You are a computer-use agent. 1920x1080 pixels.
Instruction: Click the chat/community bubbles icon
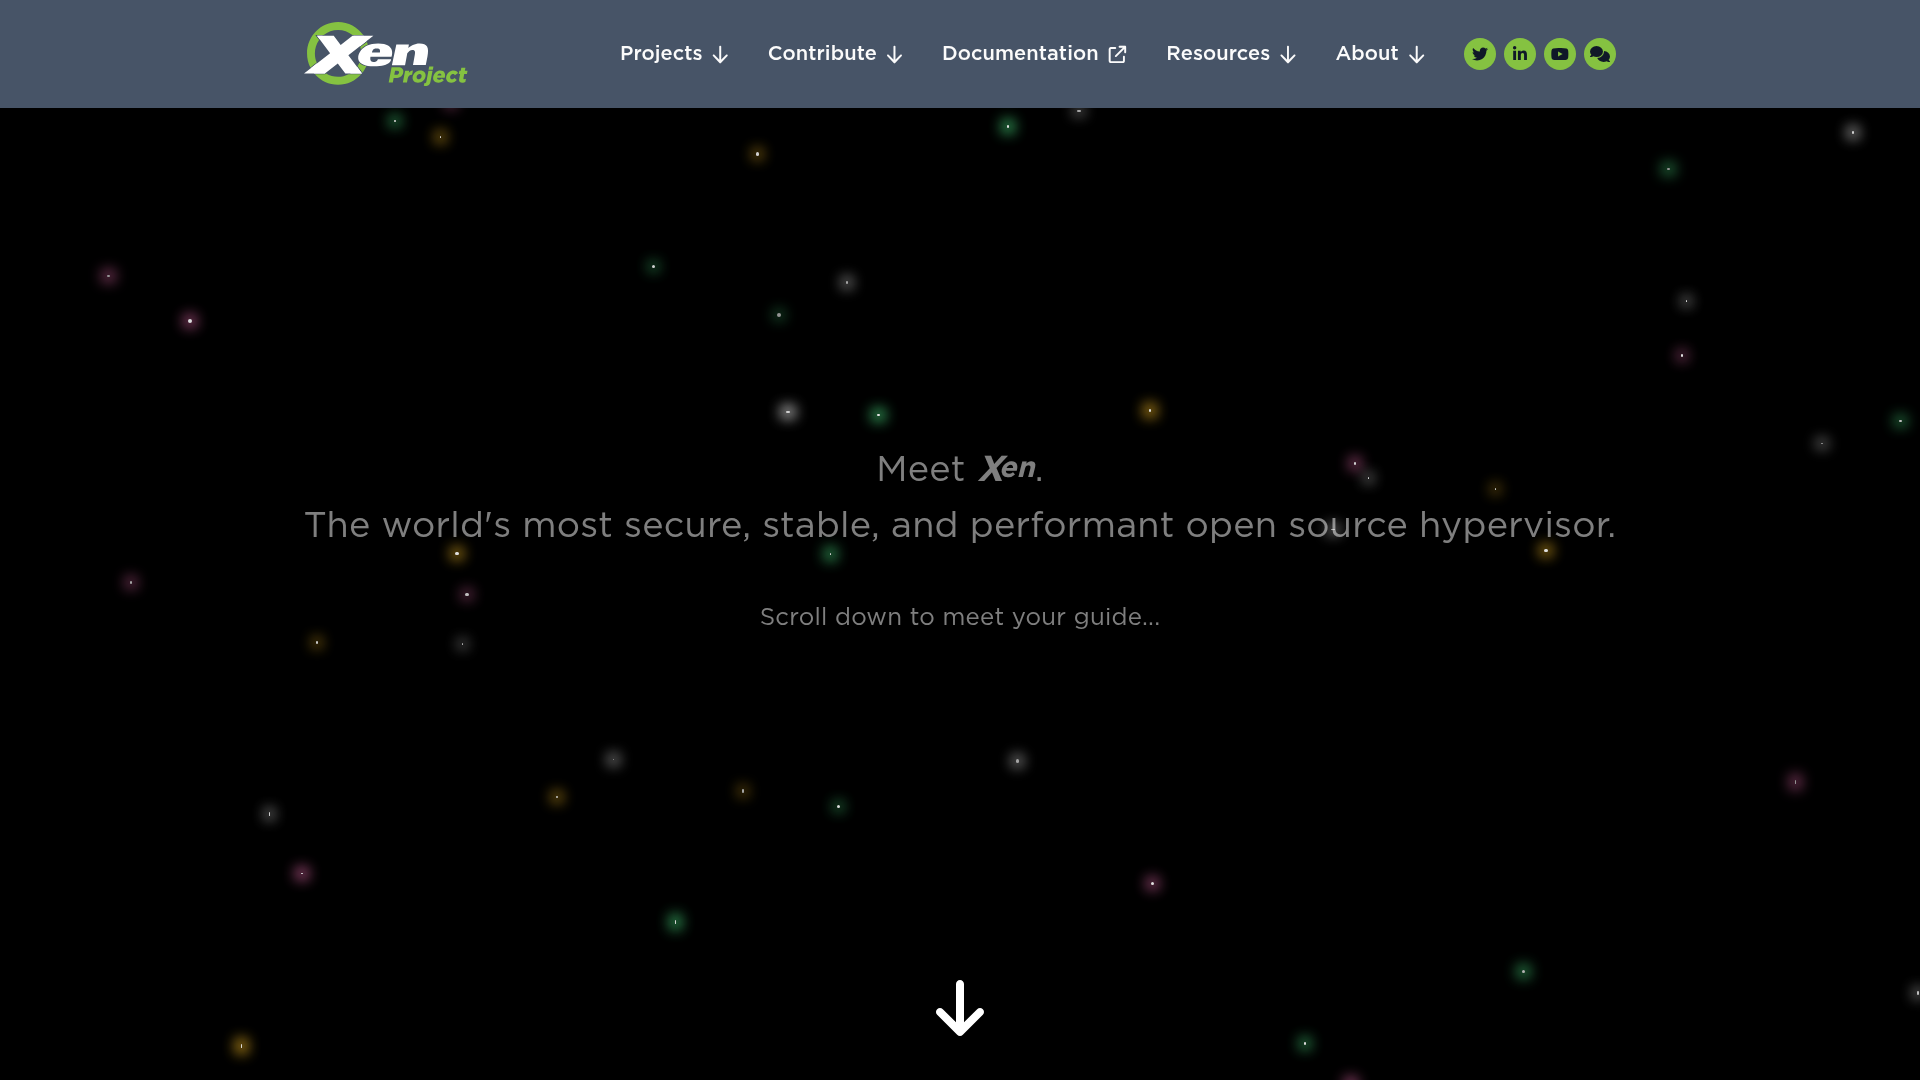(x=1599, y=53)
